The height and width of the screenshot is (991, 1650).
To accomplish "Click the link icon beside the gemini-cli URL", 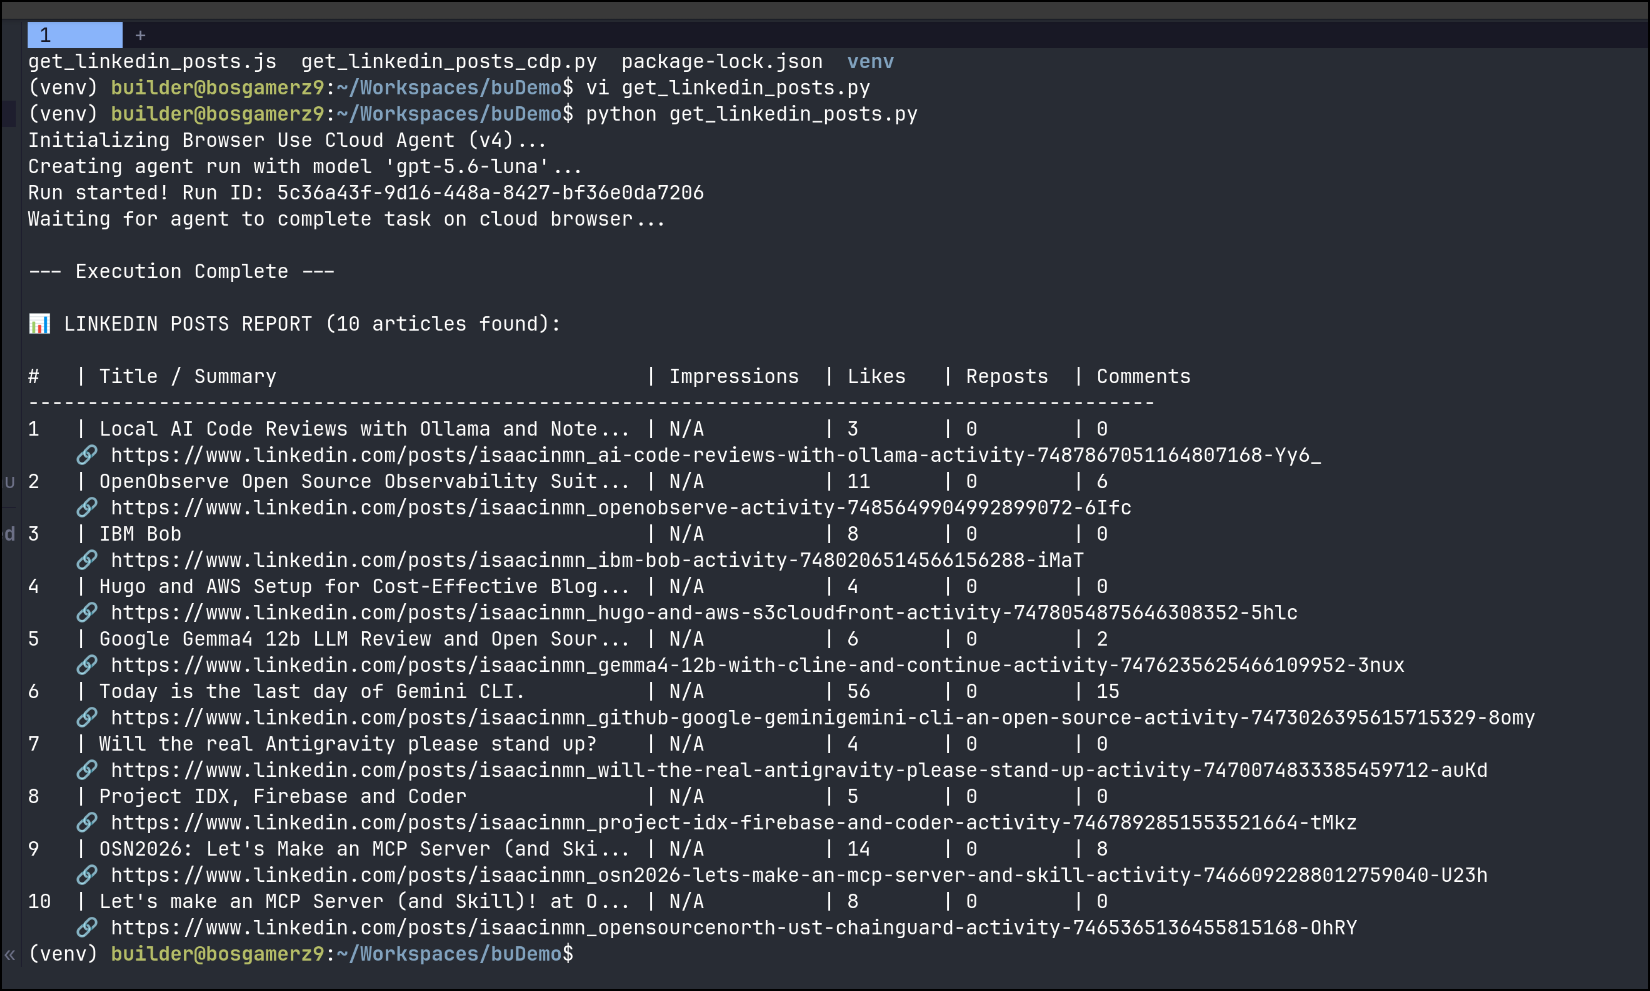I will click(x=88, y=718).
